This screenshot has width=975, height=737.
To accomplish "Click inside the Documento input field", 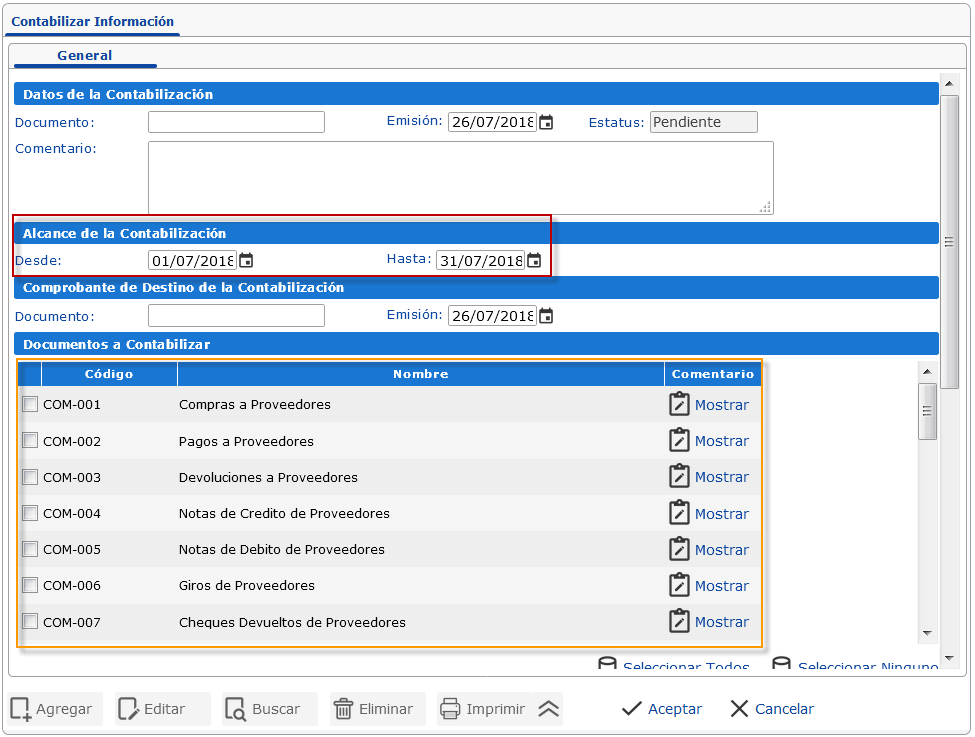I will pyautogui.click(x=236, y=121).
